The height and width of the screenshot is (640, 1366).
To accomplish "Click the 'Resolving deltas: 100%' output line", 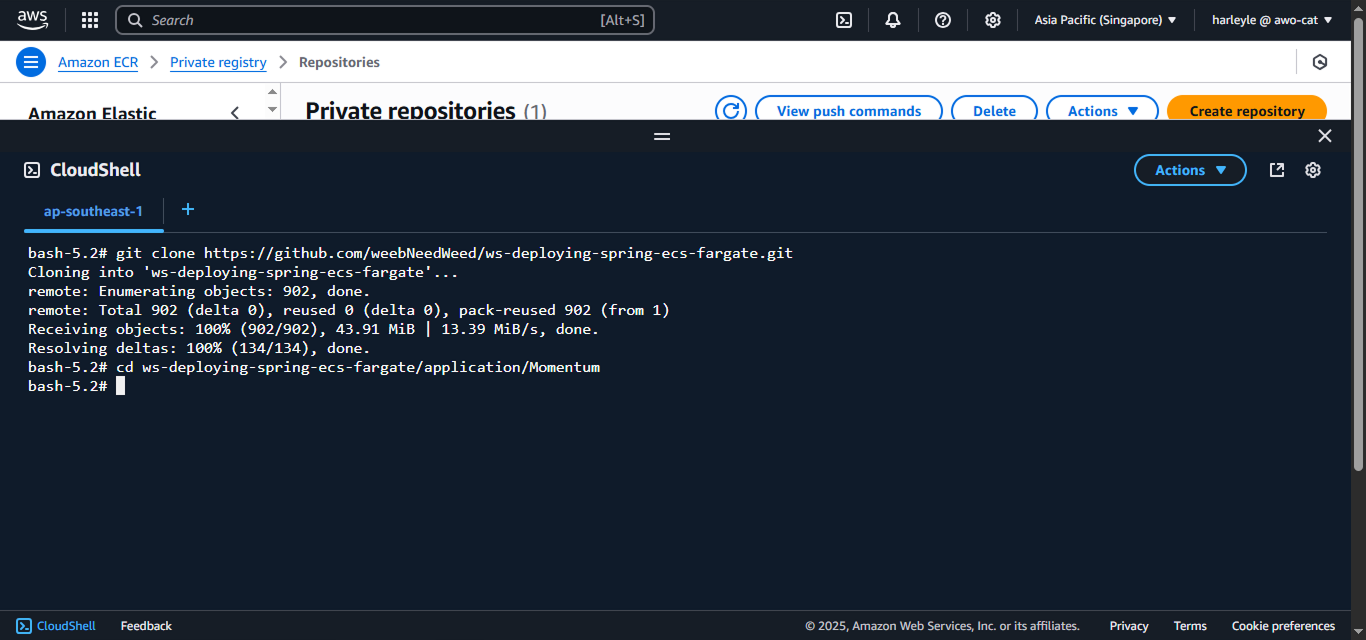I will [199, 348].
